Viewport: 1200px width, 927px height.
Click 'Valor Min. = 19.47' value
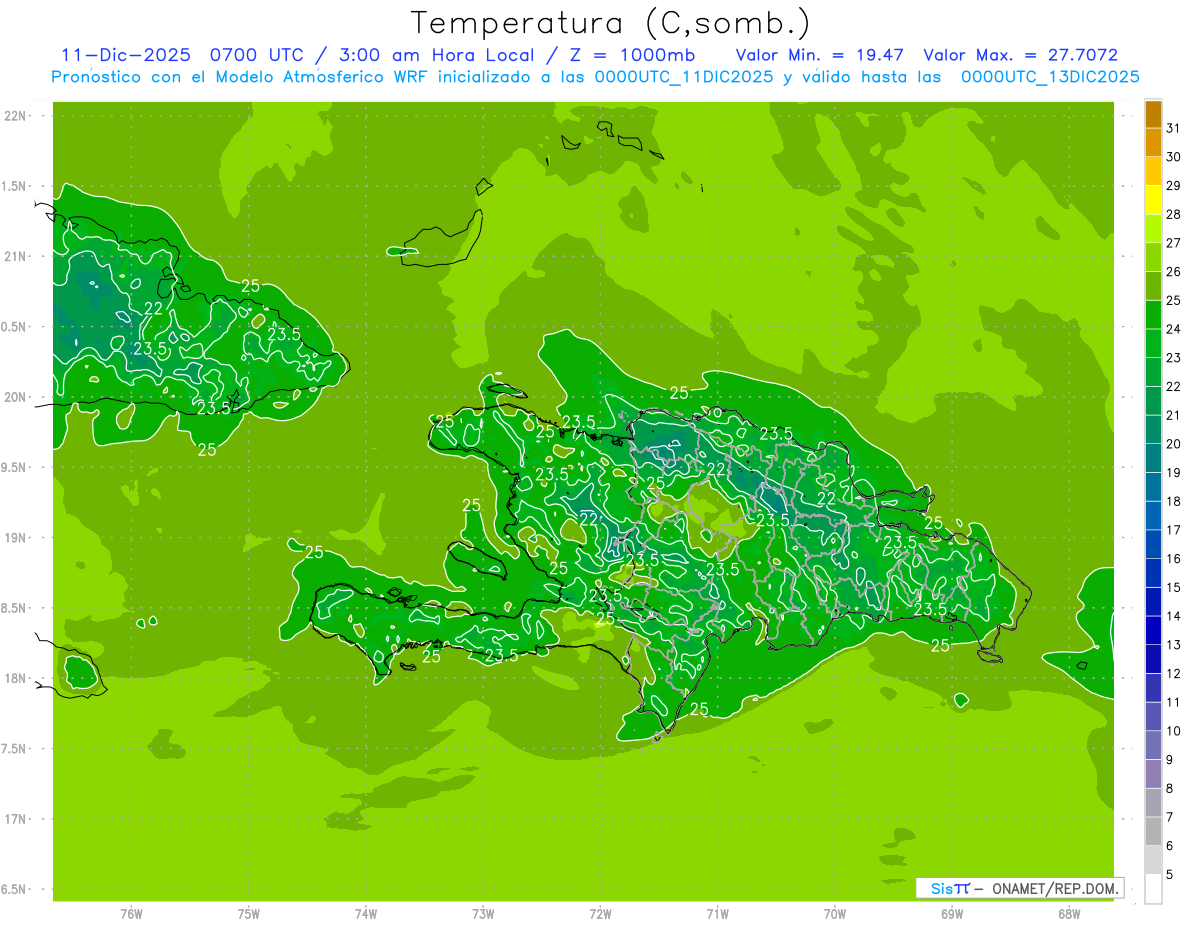point(820,55)
